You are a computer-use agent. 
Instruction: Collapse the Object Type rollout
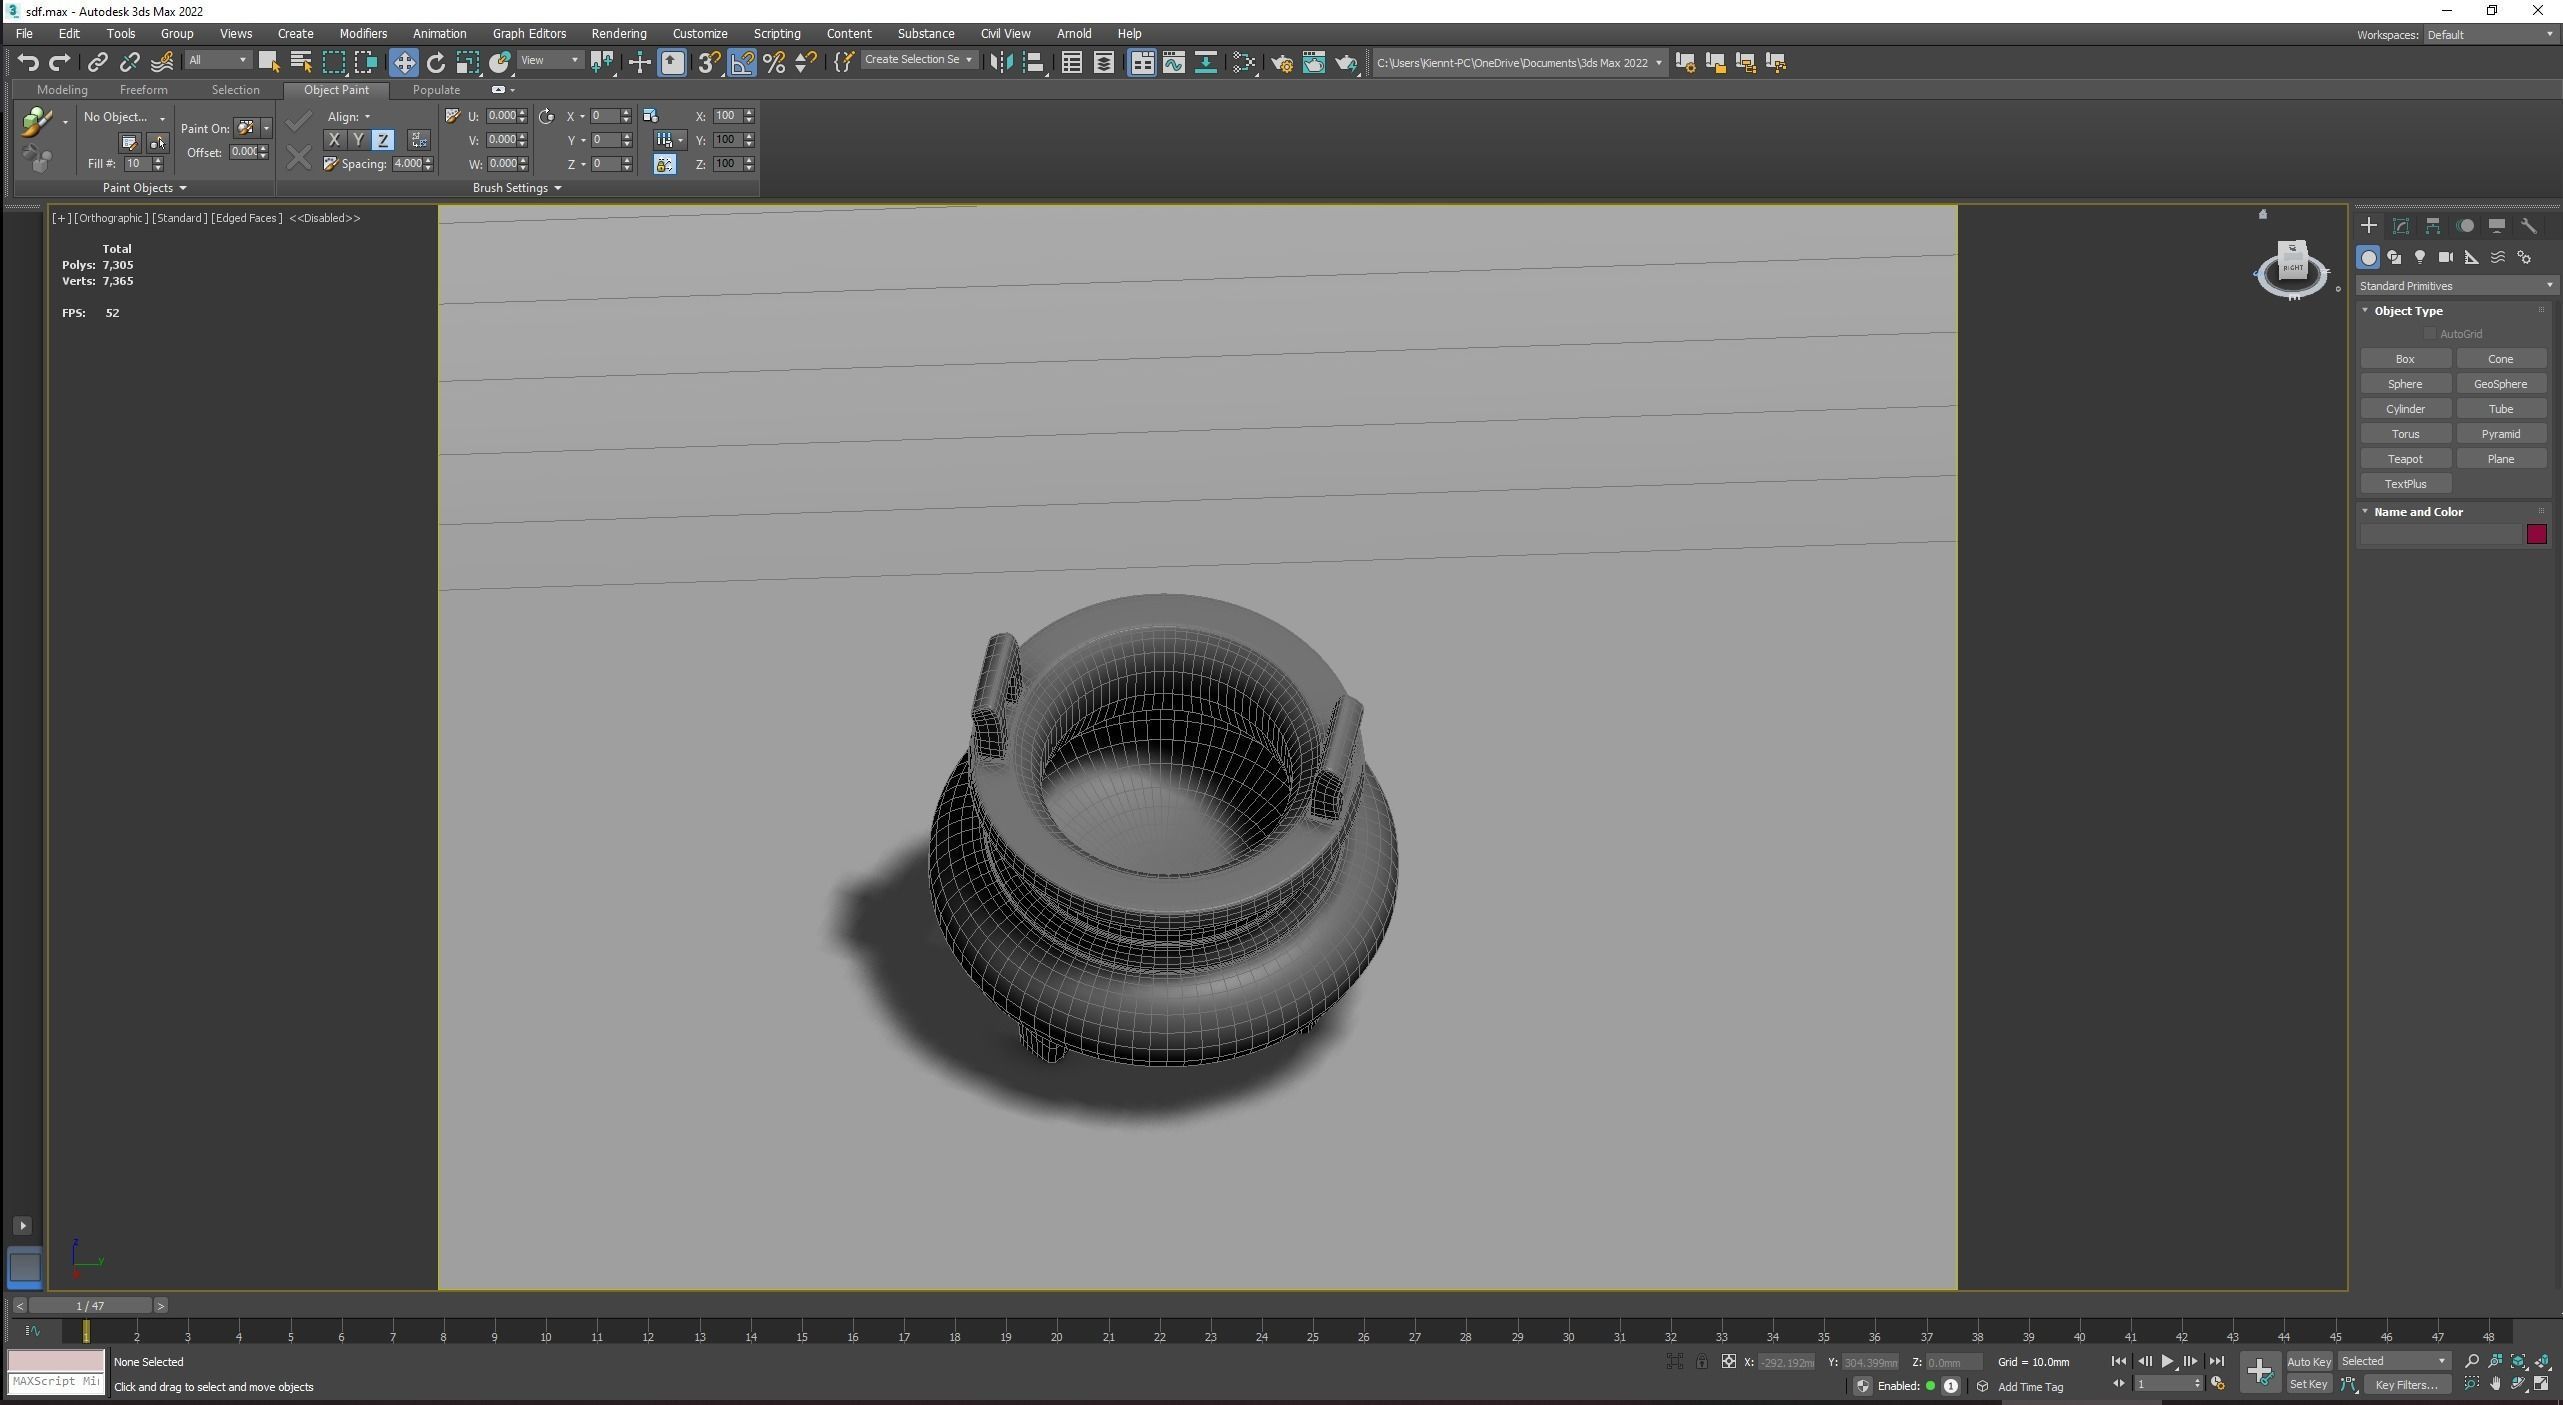coord(2365,311)
